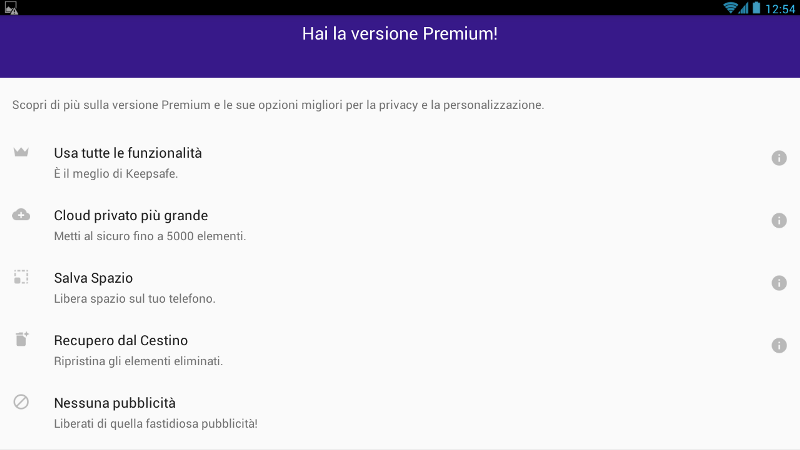Image resolution: width=800 pixels, height=450 pixels.
Task: Open info for Usa tutte le funzionalità
Action: [779, 158]
